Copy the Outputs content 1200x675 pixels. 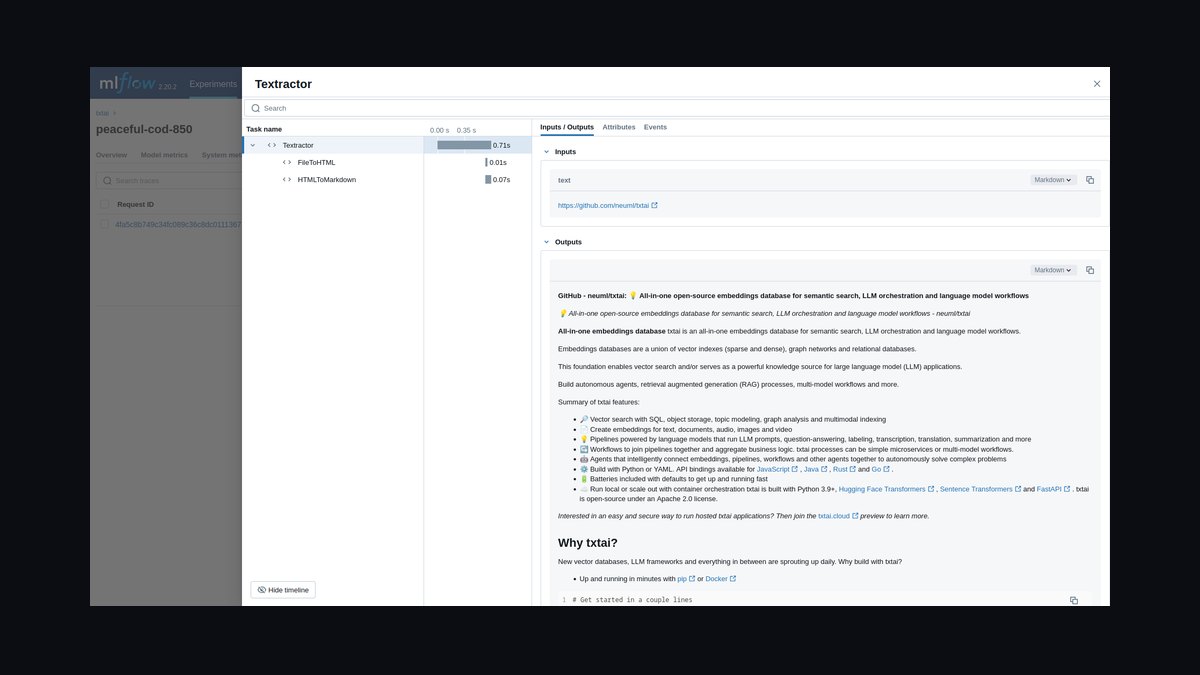(x=1090, y=270)
